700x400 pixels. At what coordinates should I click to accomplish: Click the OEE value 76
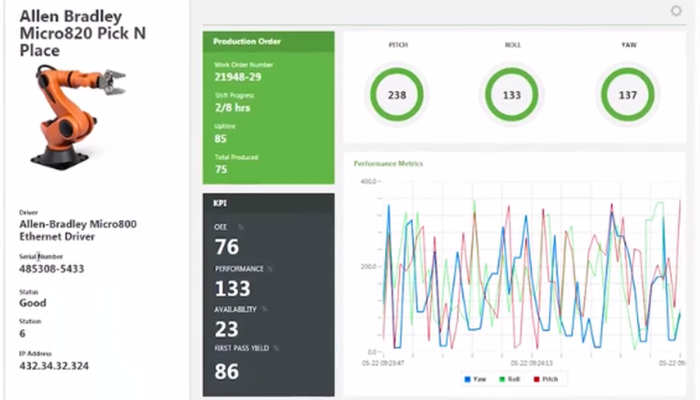[227, 247]
